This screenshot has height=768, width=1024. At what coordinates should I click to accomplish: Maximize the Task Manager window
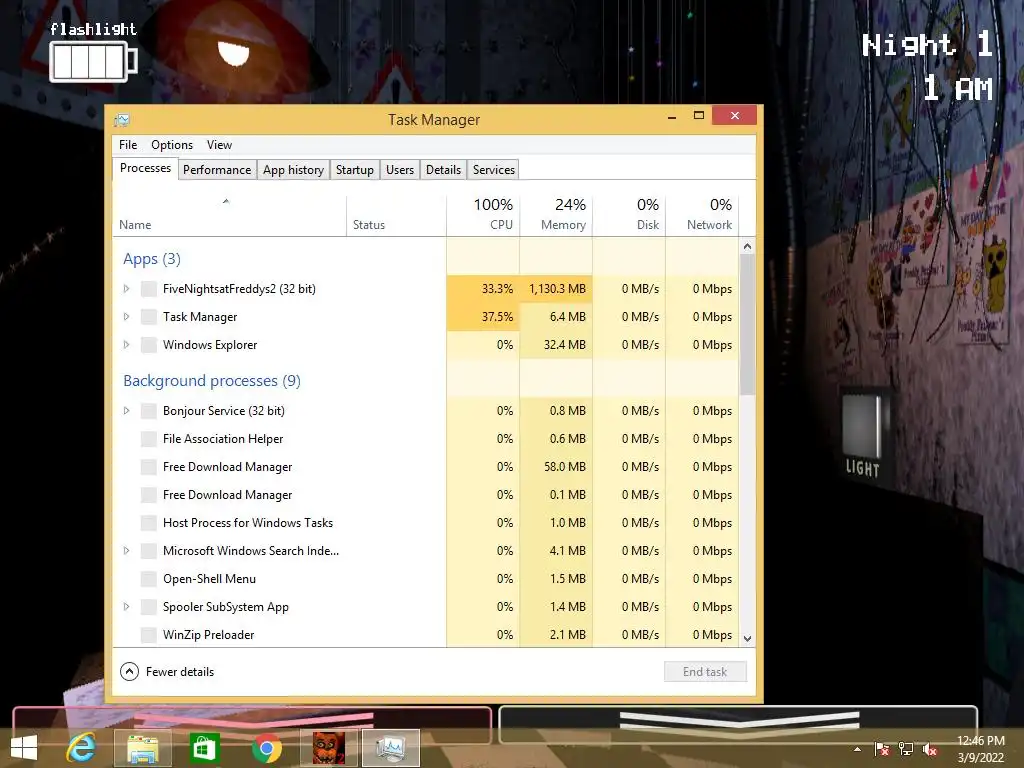coord(698,116)
